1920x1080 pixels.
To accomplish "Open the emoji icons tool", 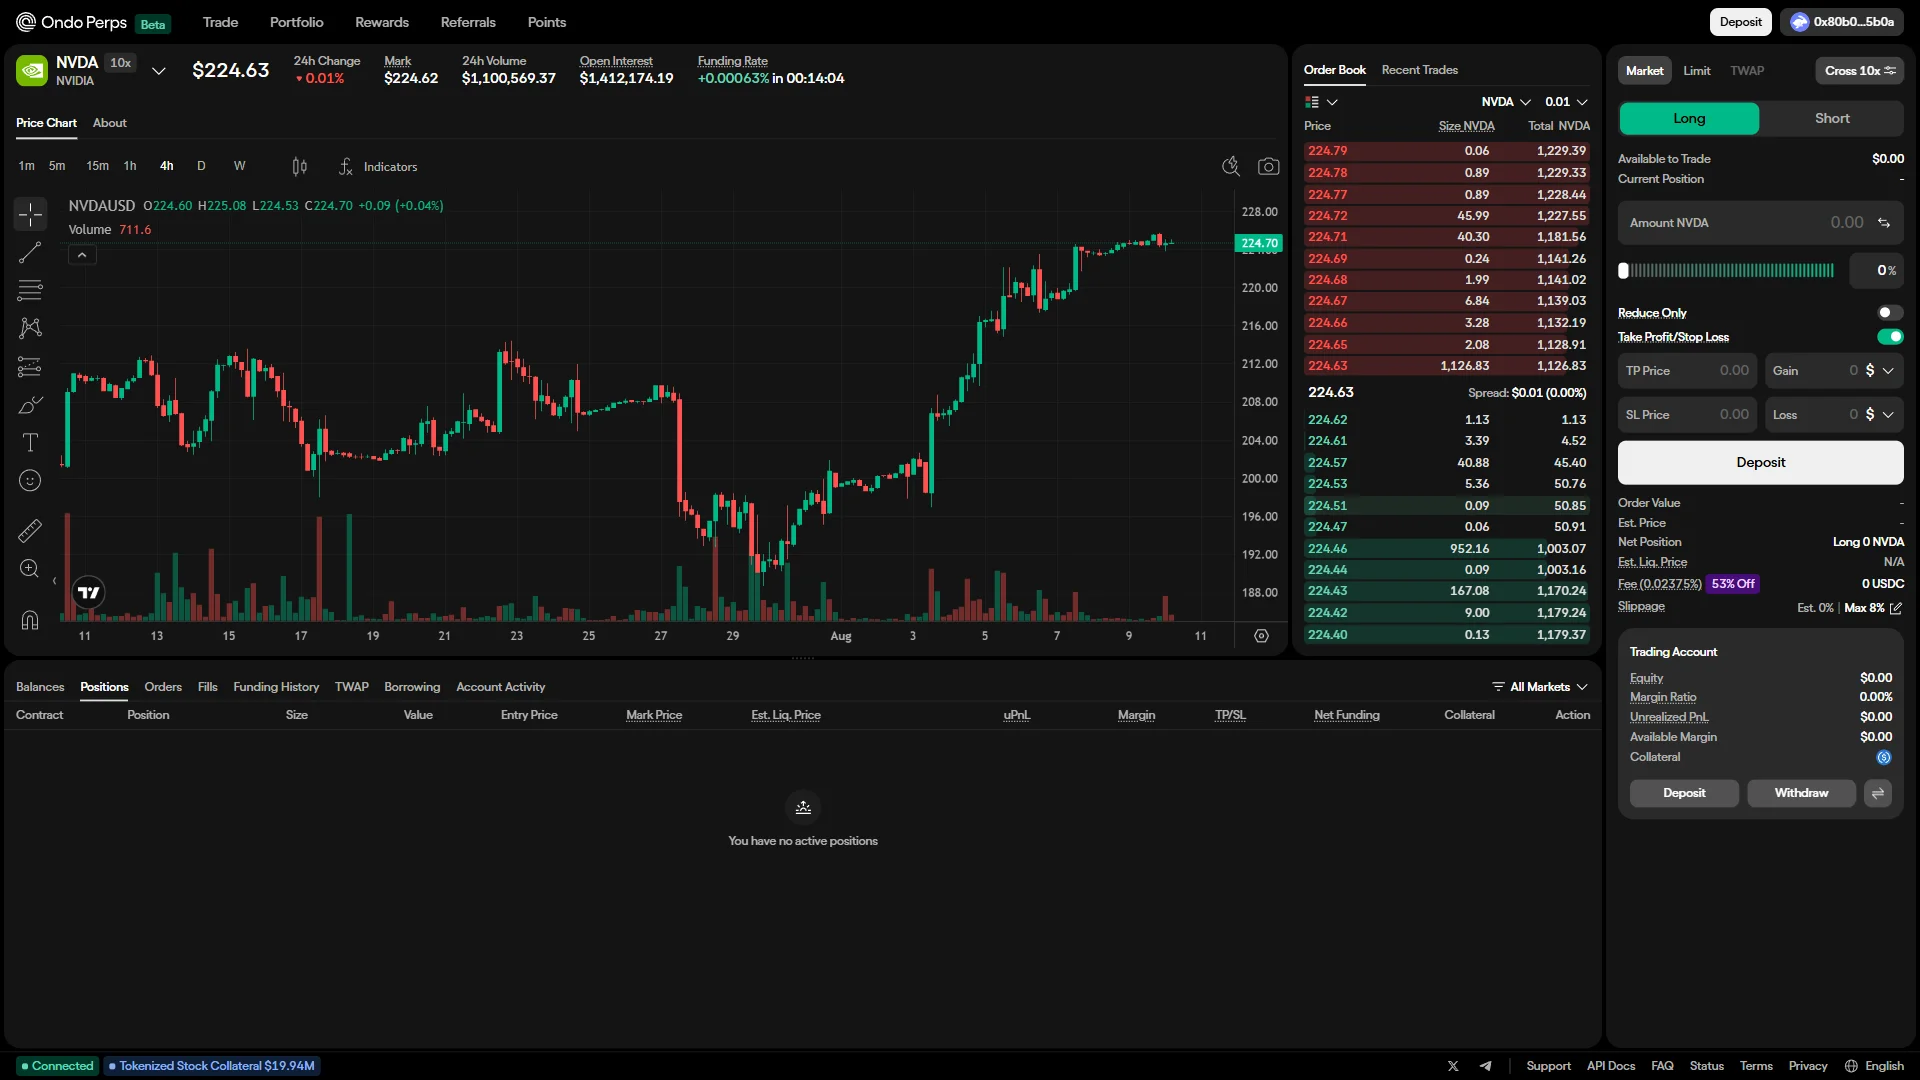I will [30, 481].
